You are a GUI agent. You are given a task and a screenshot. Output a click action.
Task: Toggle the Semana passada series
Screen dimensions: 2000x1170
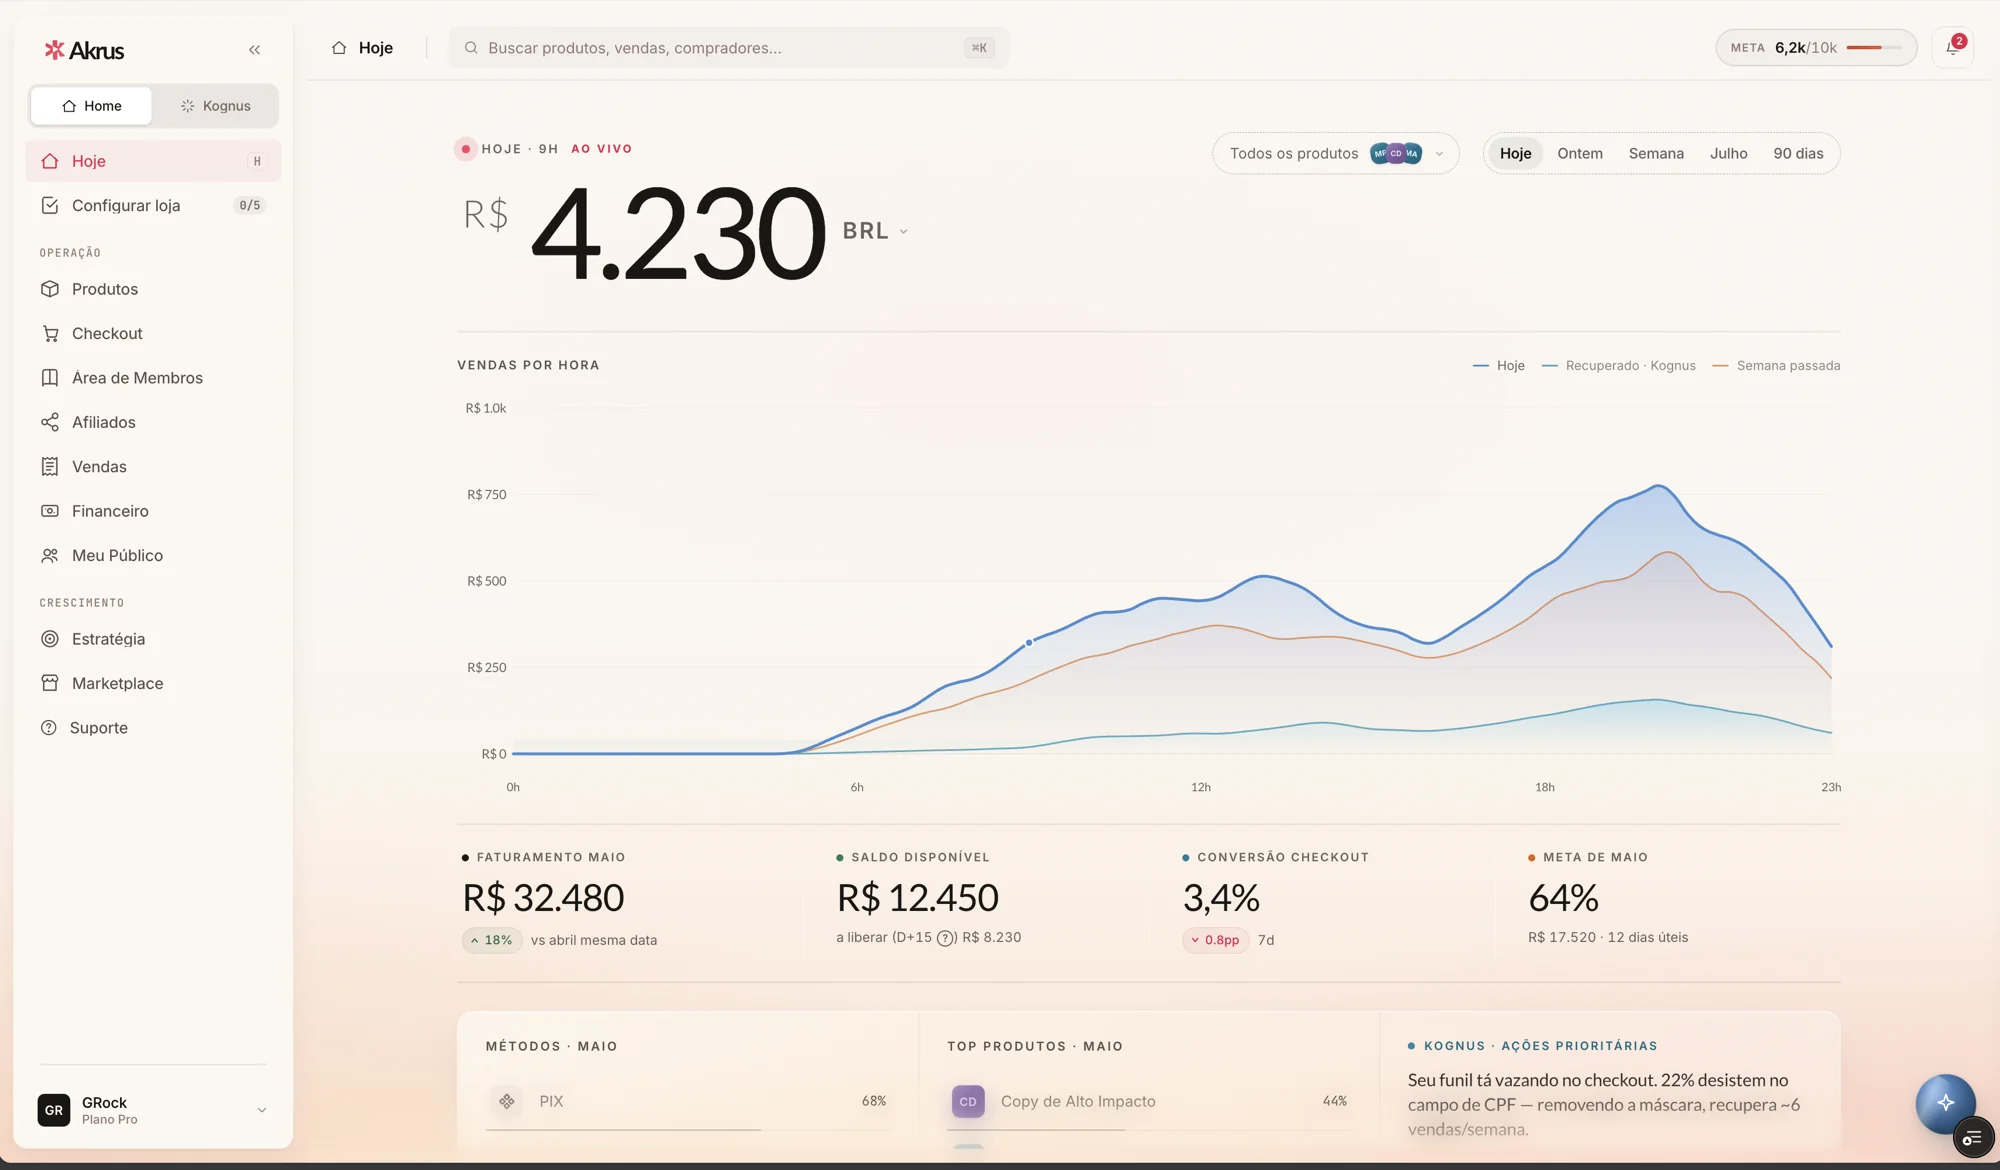pyautogui.click(x=1776, y=366)
